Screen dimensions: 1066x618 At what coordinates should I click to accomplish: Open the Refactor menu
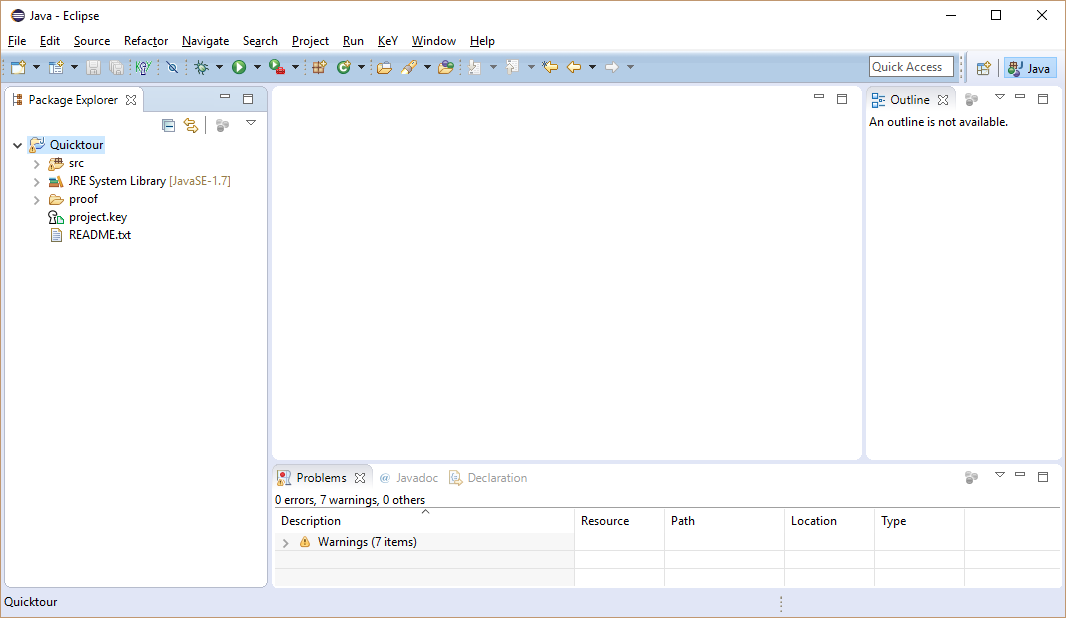pyautogui.click(x=145, y=41)
